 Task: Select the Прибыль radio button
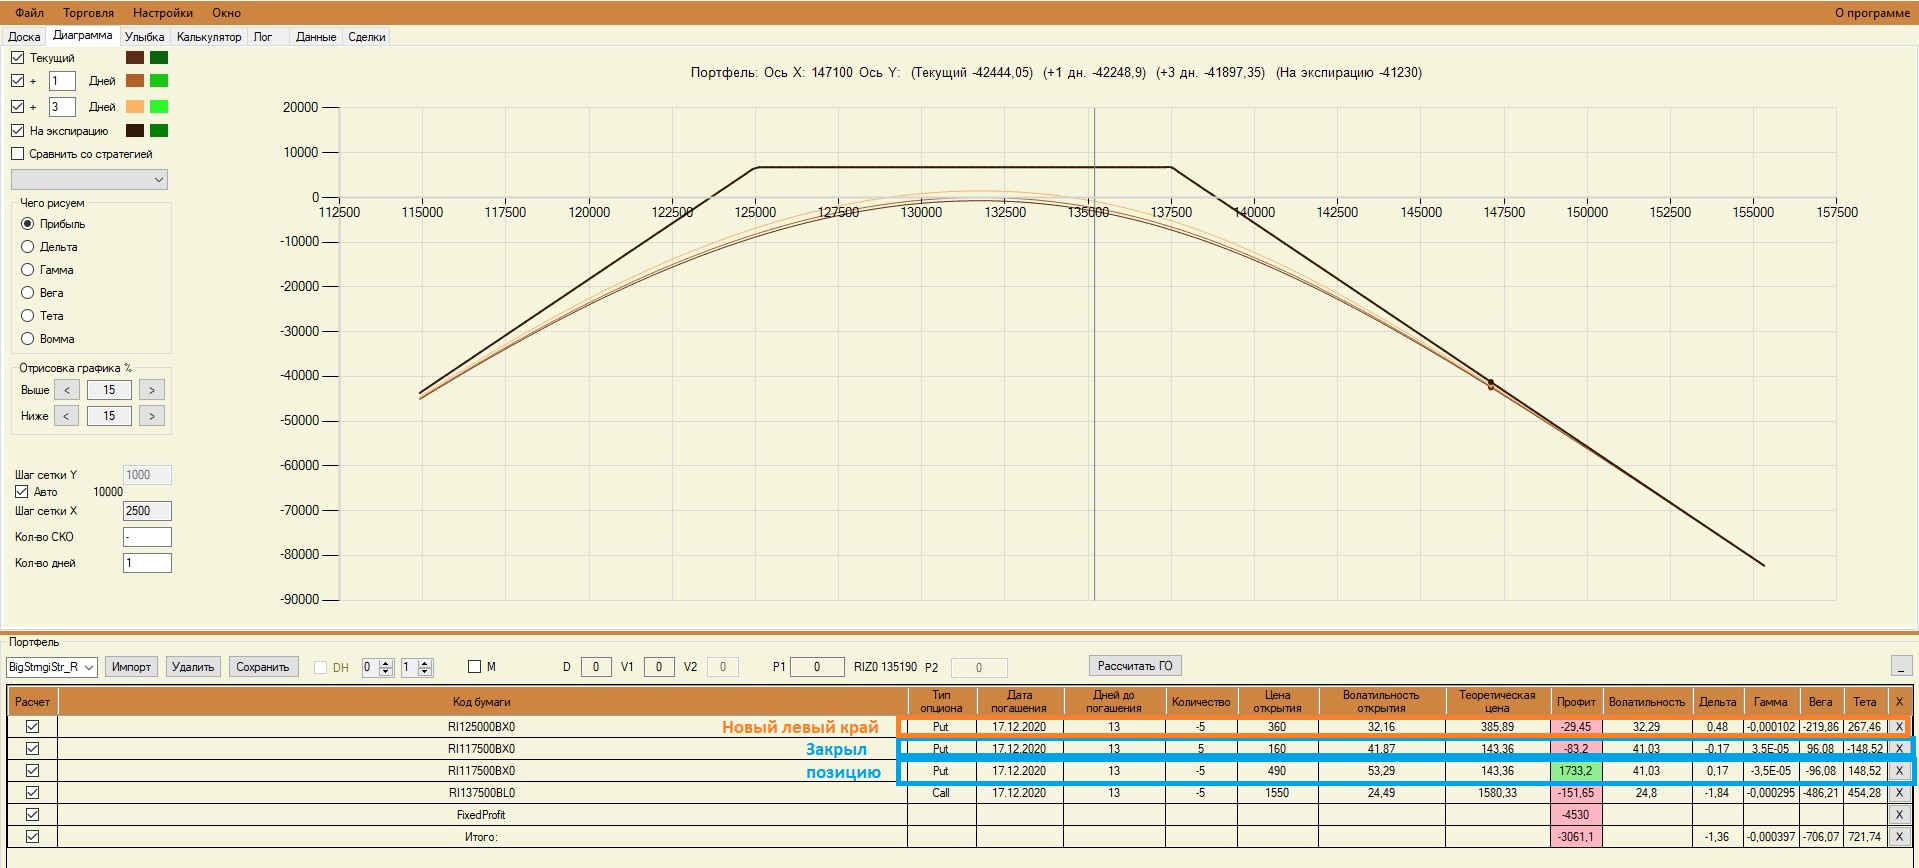[28, 224]
